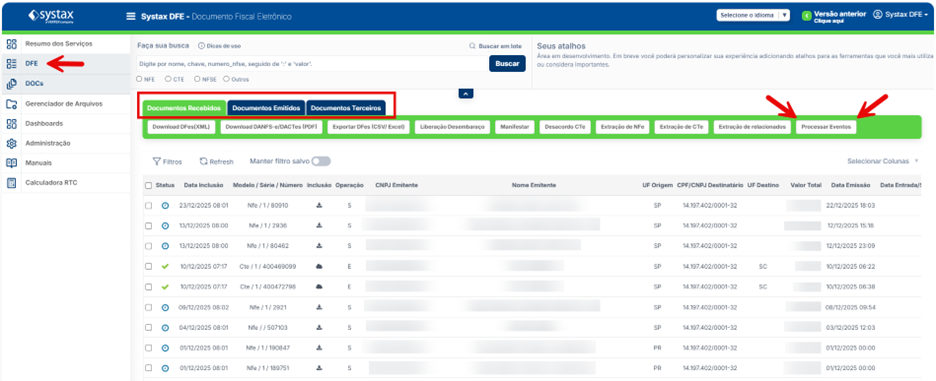Click status clock icon for Nfe 80462

[x=165, y=246]
